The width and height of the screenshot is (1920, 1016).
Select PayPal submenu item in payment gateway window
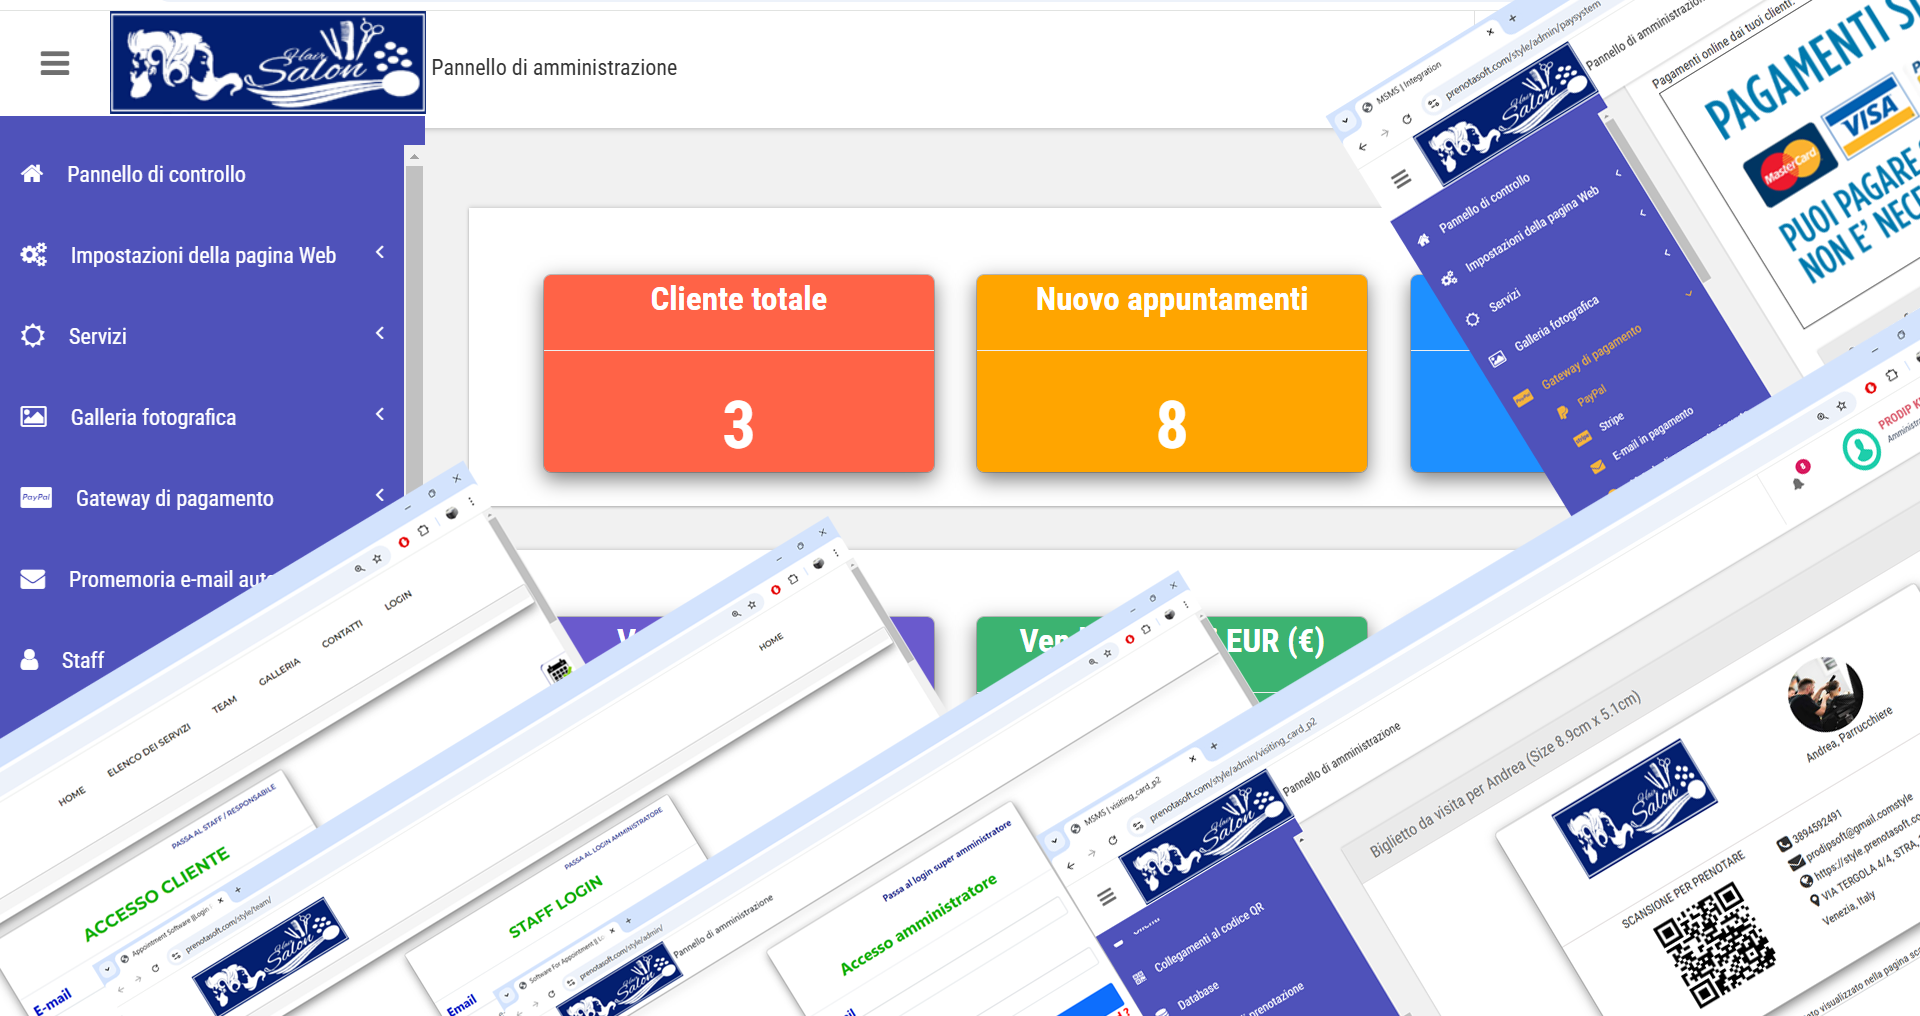pyautogui.click(x=1591, y=396)
